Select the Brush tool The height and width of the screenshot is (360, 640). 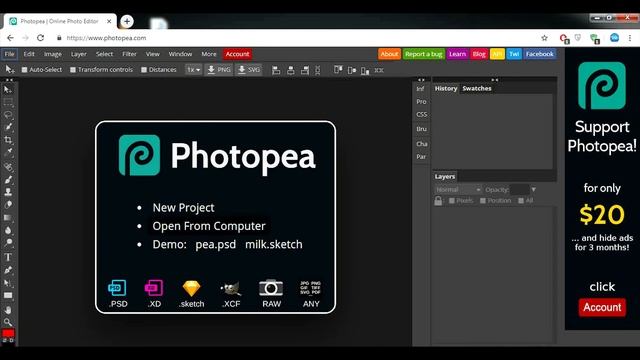coord(8,179)
